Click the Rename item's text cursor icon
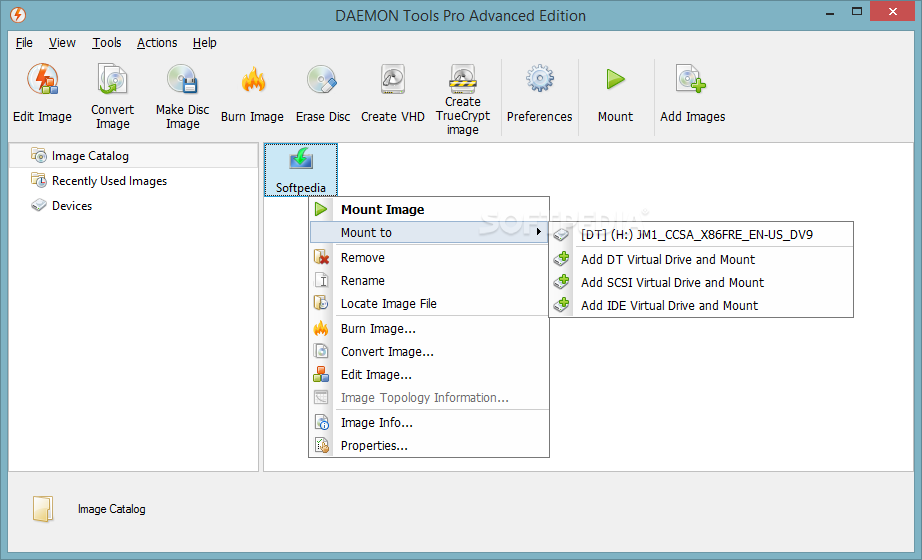Viewport: 922px width, 560px height. point(321,280)
